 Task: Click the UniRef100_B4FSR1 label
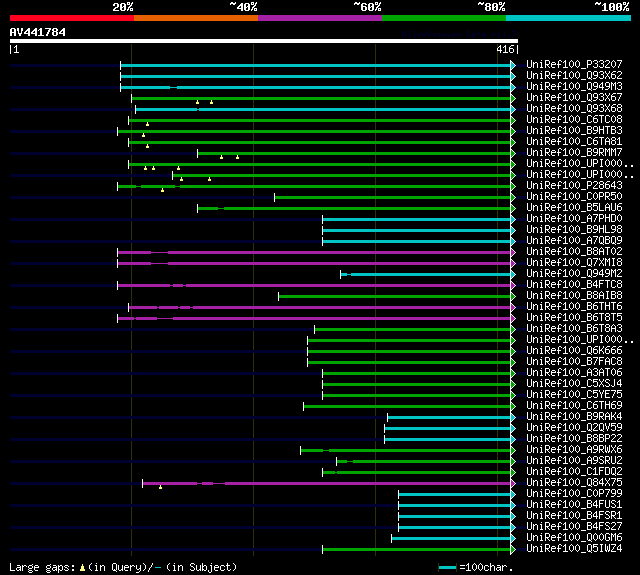coord(574,516)
